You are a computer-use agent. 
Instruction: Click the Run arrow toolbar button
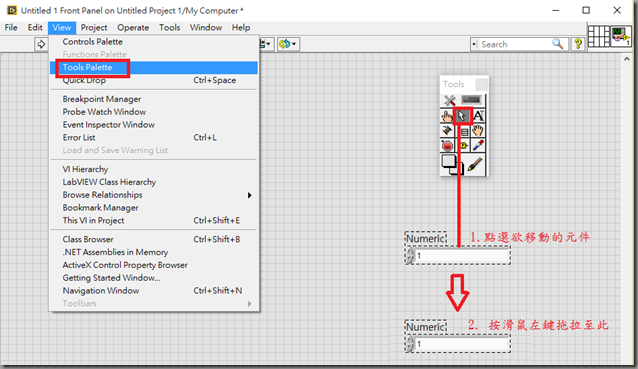pos(41,44)
